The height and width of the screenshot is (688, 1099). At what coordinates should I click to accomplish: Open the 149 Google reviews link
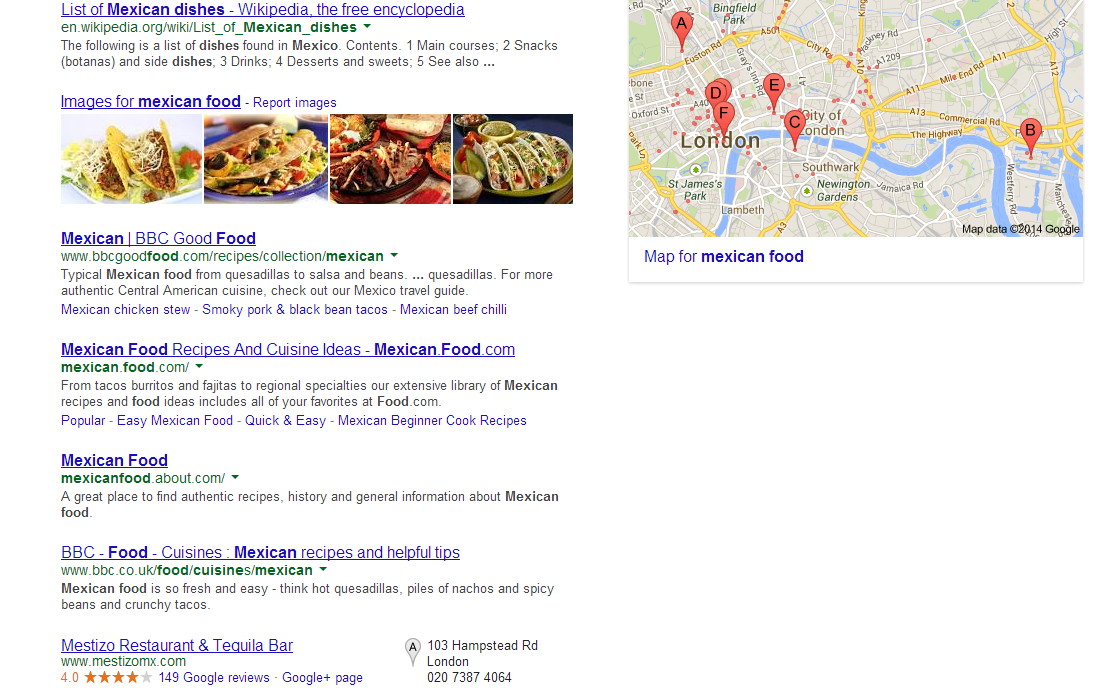214,677
